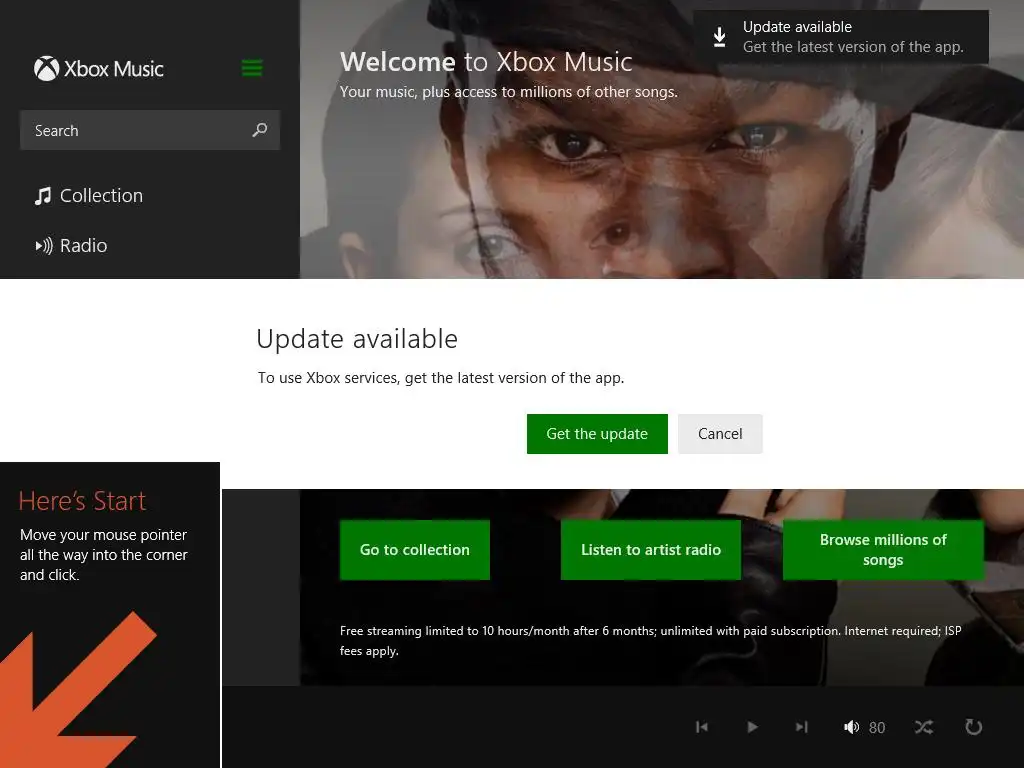Click the update download arrow icon
Viewport: 1024px width, 768px height.
click(720, 37)
